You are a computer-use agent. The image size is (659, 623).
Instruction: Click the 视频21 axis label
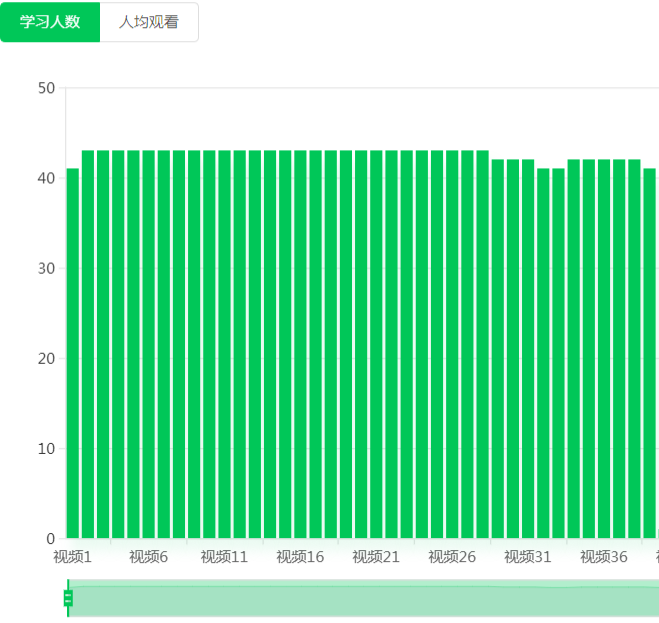[377, 557]
